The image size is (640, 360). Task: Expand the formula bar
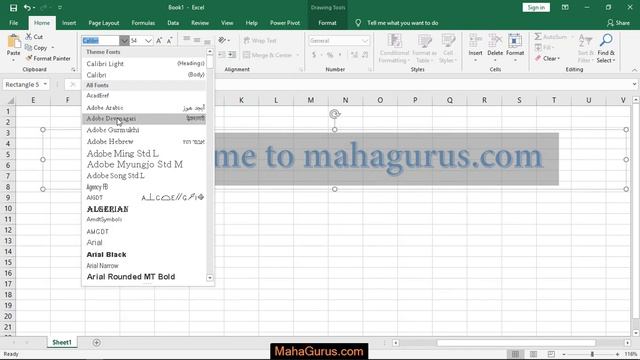click(634, 84)
